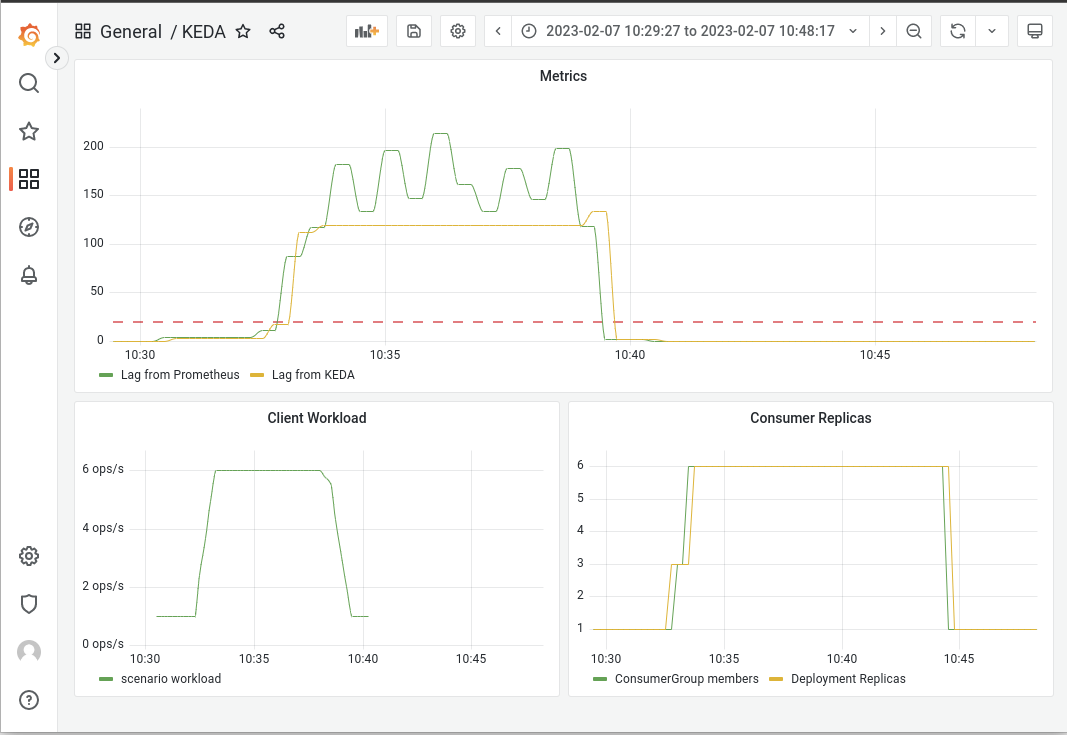
Task: Zoom out the time range
Action: click(914, 31)
